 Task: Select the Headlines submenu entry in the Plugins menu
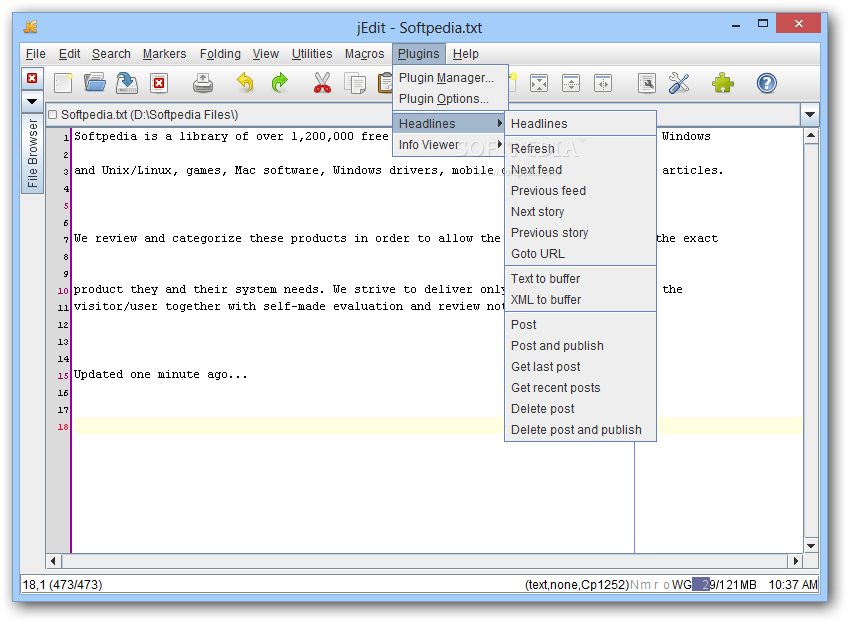click(x=449, y=123)
